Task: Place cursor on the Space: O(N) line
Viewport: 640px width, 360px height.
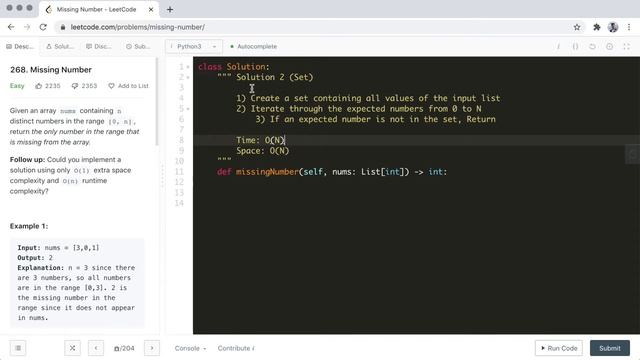Action: point(262,151)
